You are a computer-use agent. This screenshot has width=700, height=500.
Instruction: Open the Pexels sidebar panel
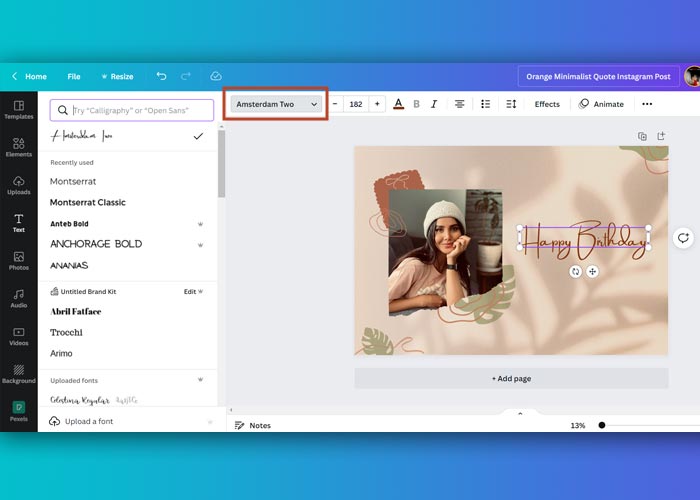pos(19,412)
